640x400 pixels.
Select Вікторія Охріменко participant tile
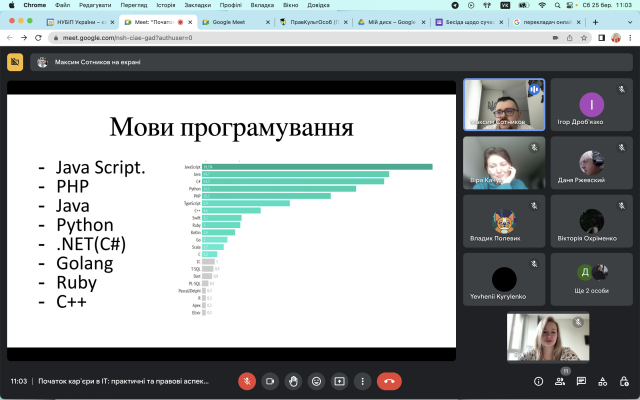click(x=591, y=221)
